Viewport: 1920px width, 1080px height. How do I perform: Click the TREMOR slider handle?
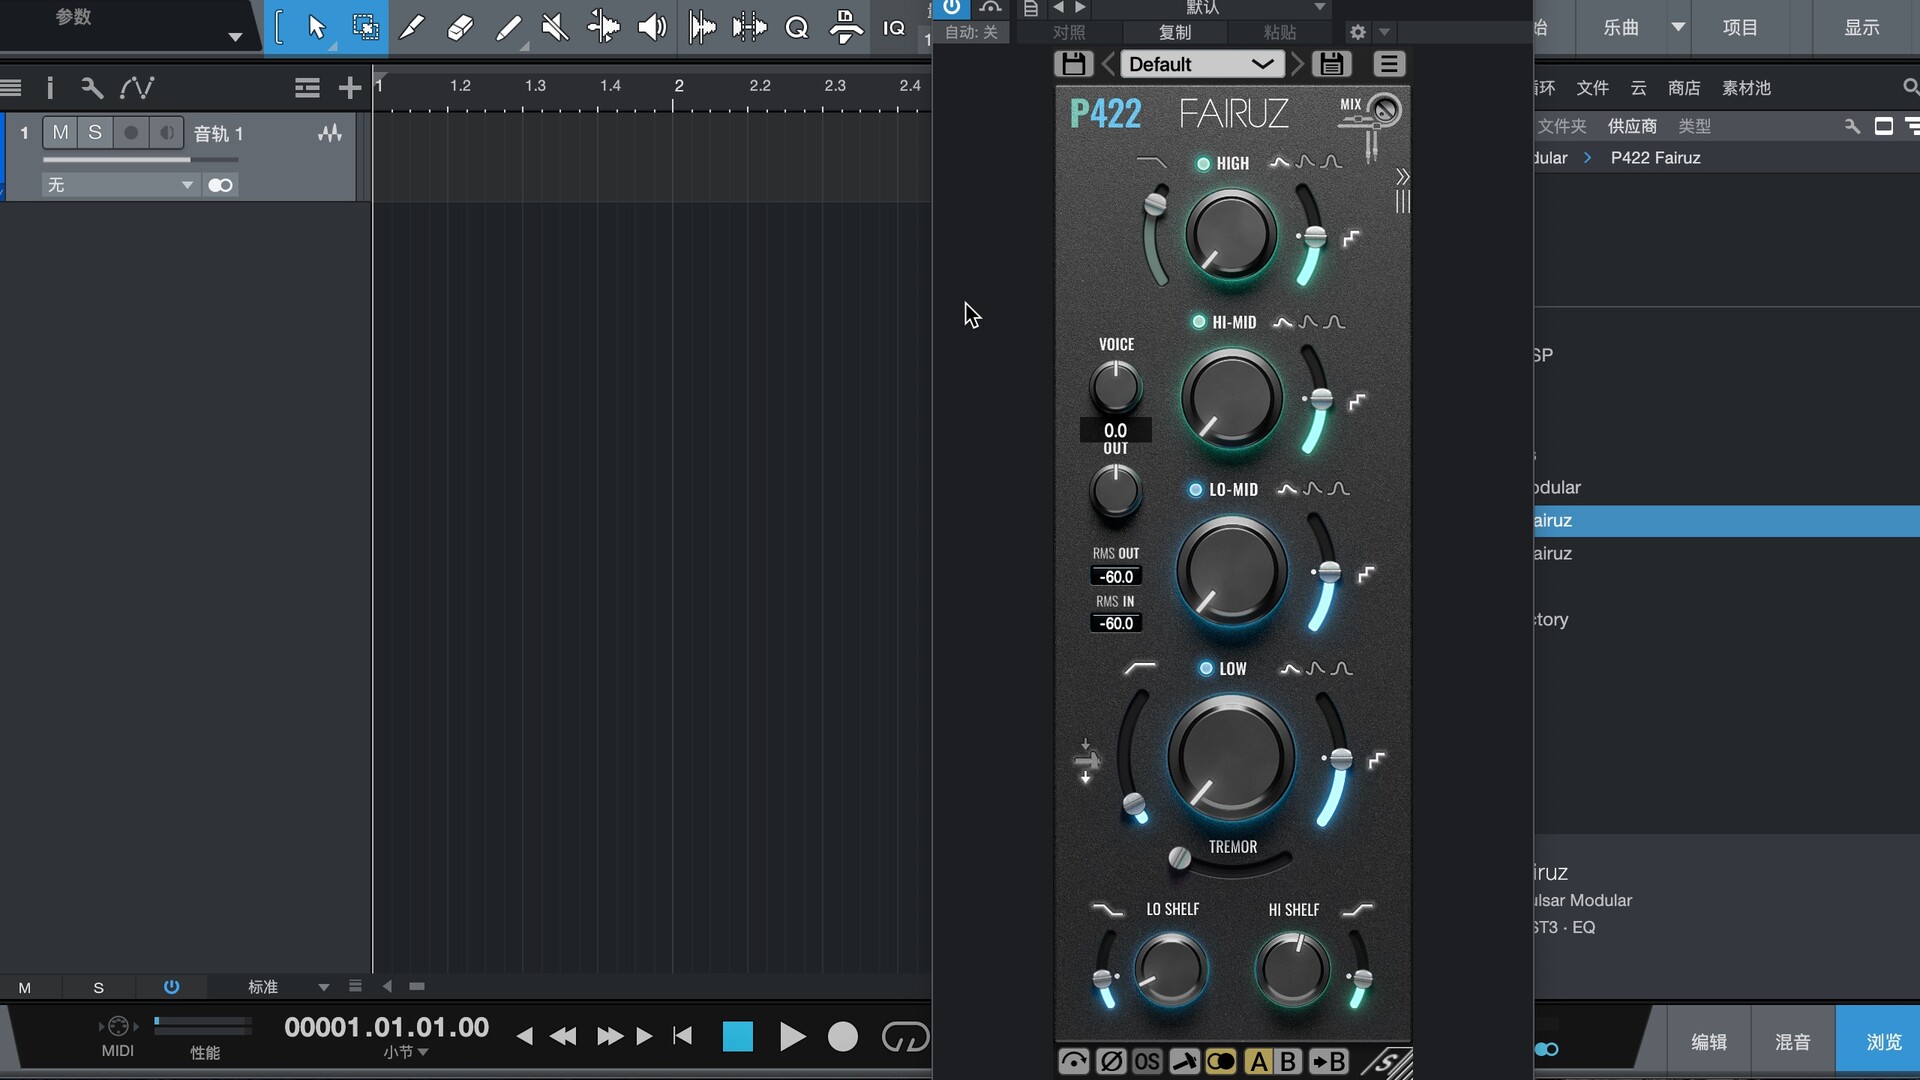pyautogui.click(x=1180, y=858)
